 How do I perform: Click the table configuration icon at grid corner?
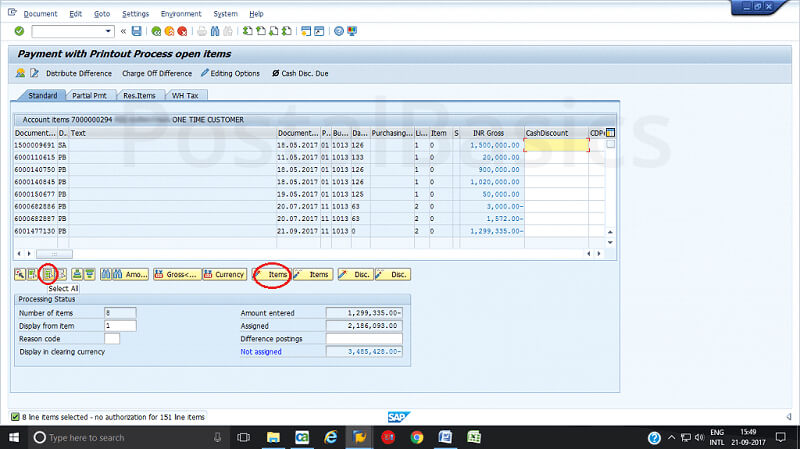[x=610, y=132]
